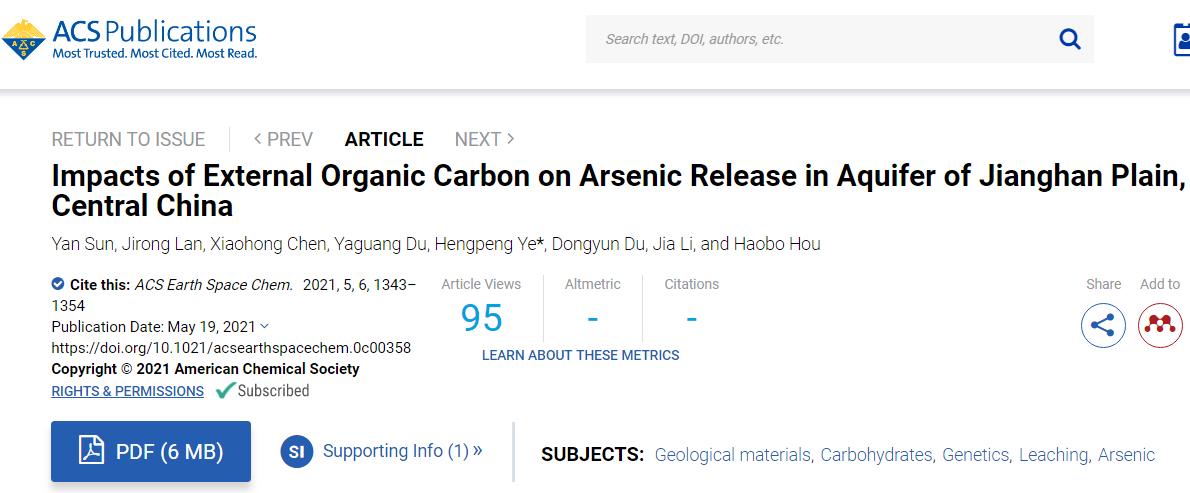This screenshot has width=1190, height=493.
Task: Go to NEXT article
Action: 484,139
